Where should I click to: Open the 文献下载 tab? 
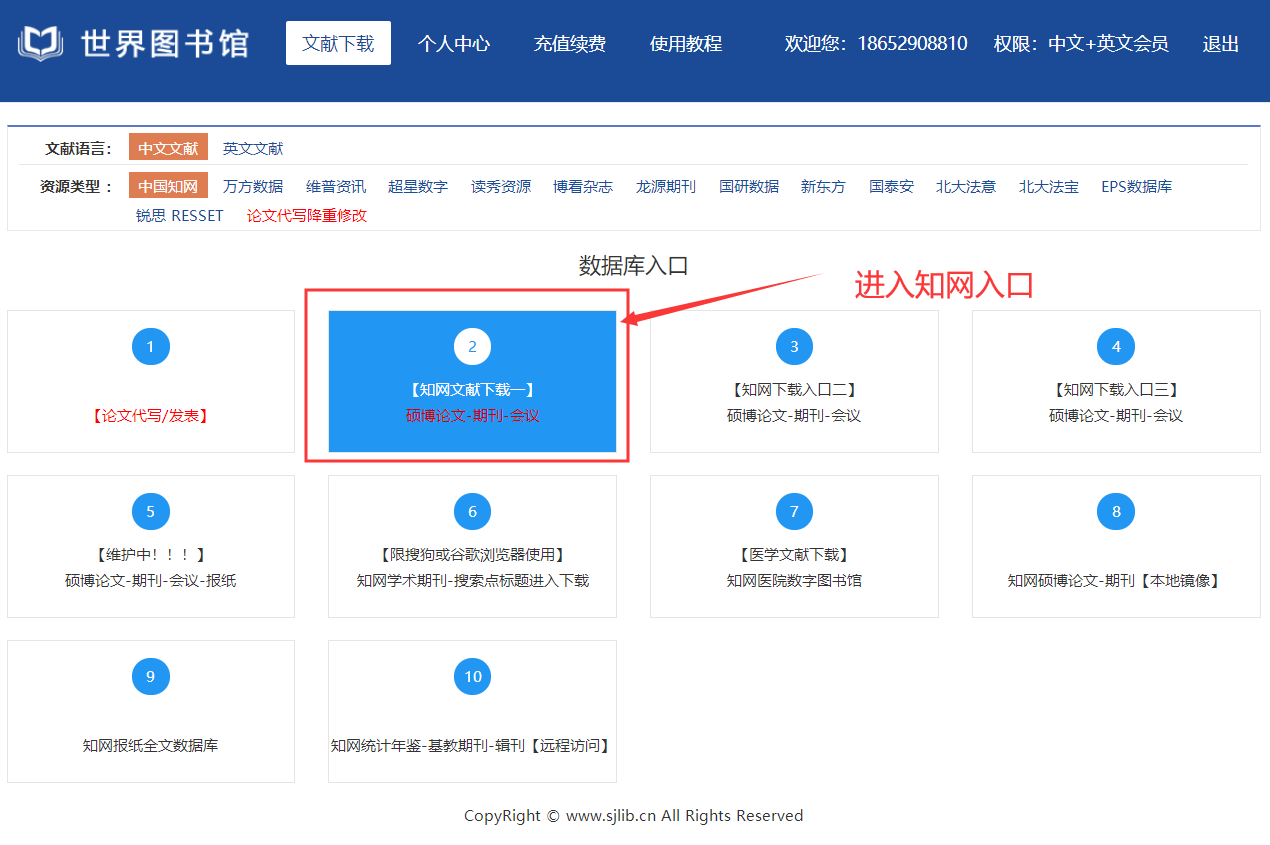(x=338, y=43)
